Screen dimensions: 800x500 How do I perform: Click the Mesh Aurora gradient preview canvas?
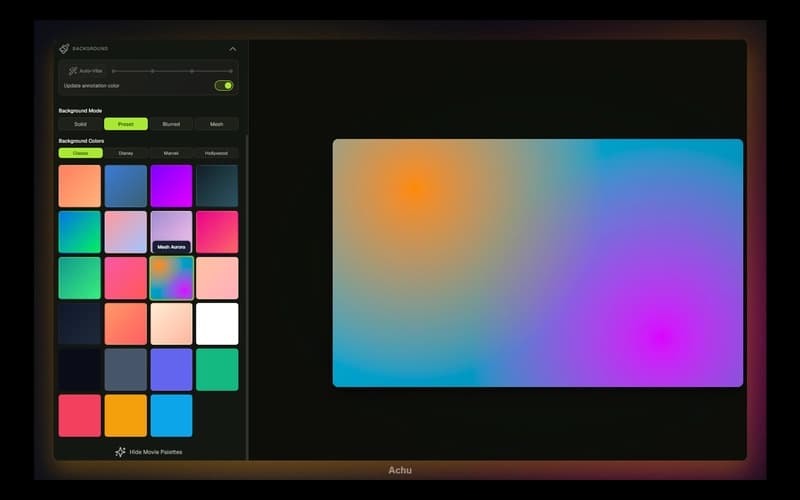click(x=538, y=263)
